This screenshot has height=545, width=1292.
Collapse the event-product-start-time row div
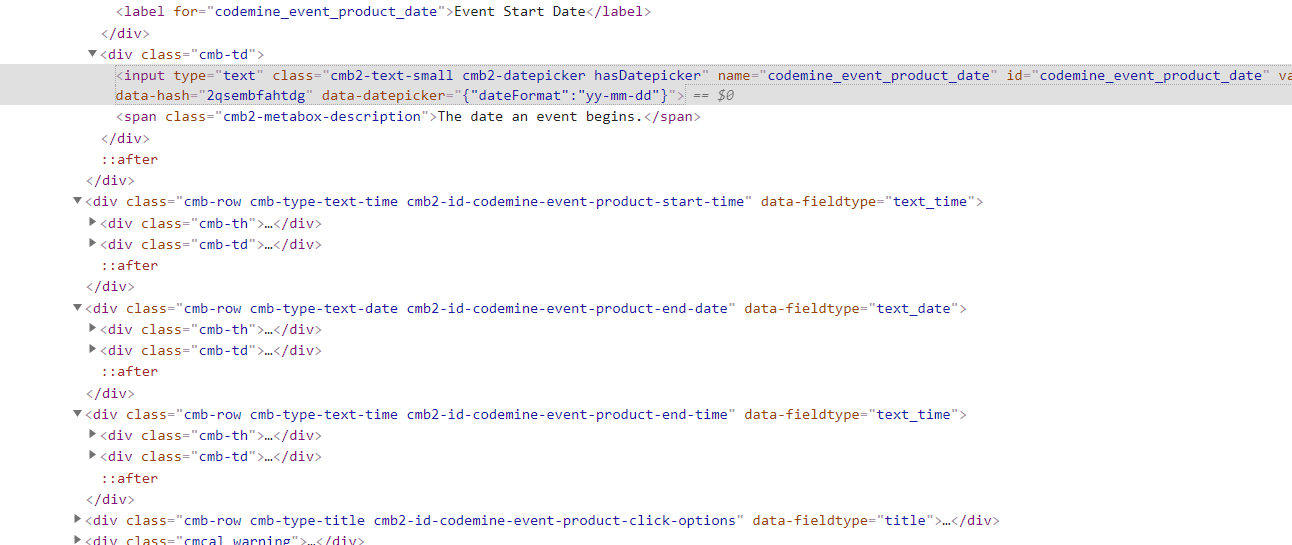pyautogui.click(x=78, y=201)
